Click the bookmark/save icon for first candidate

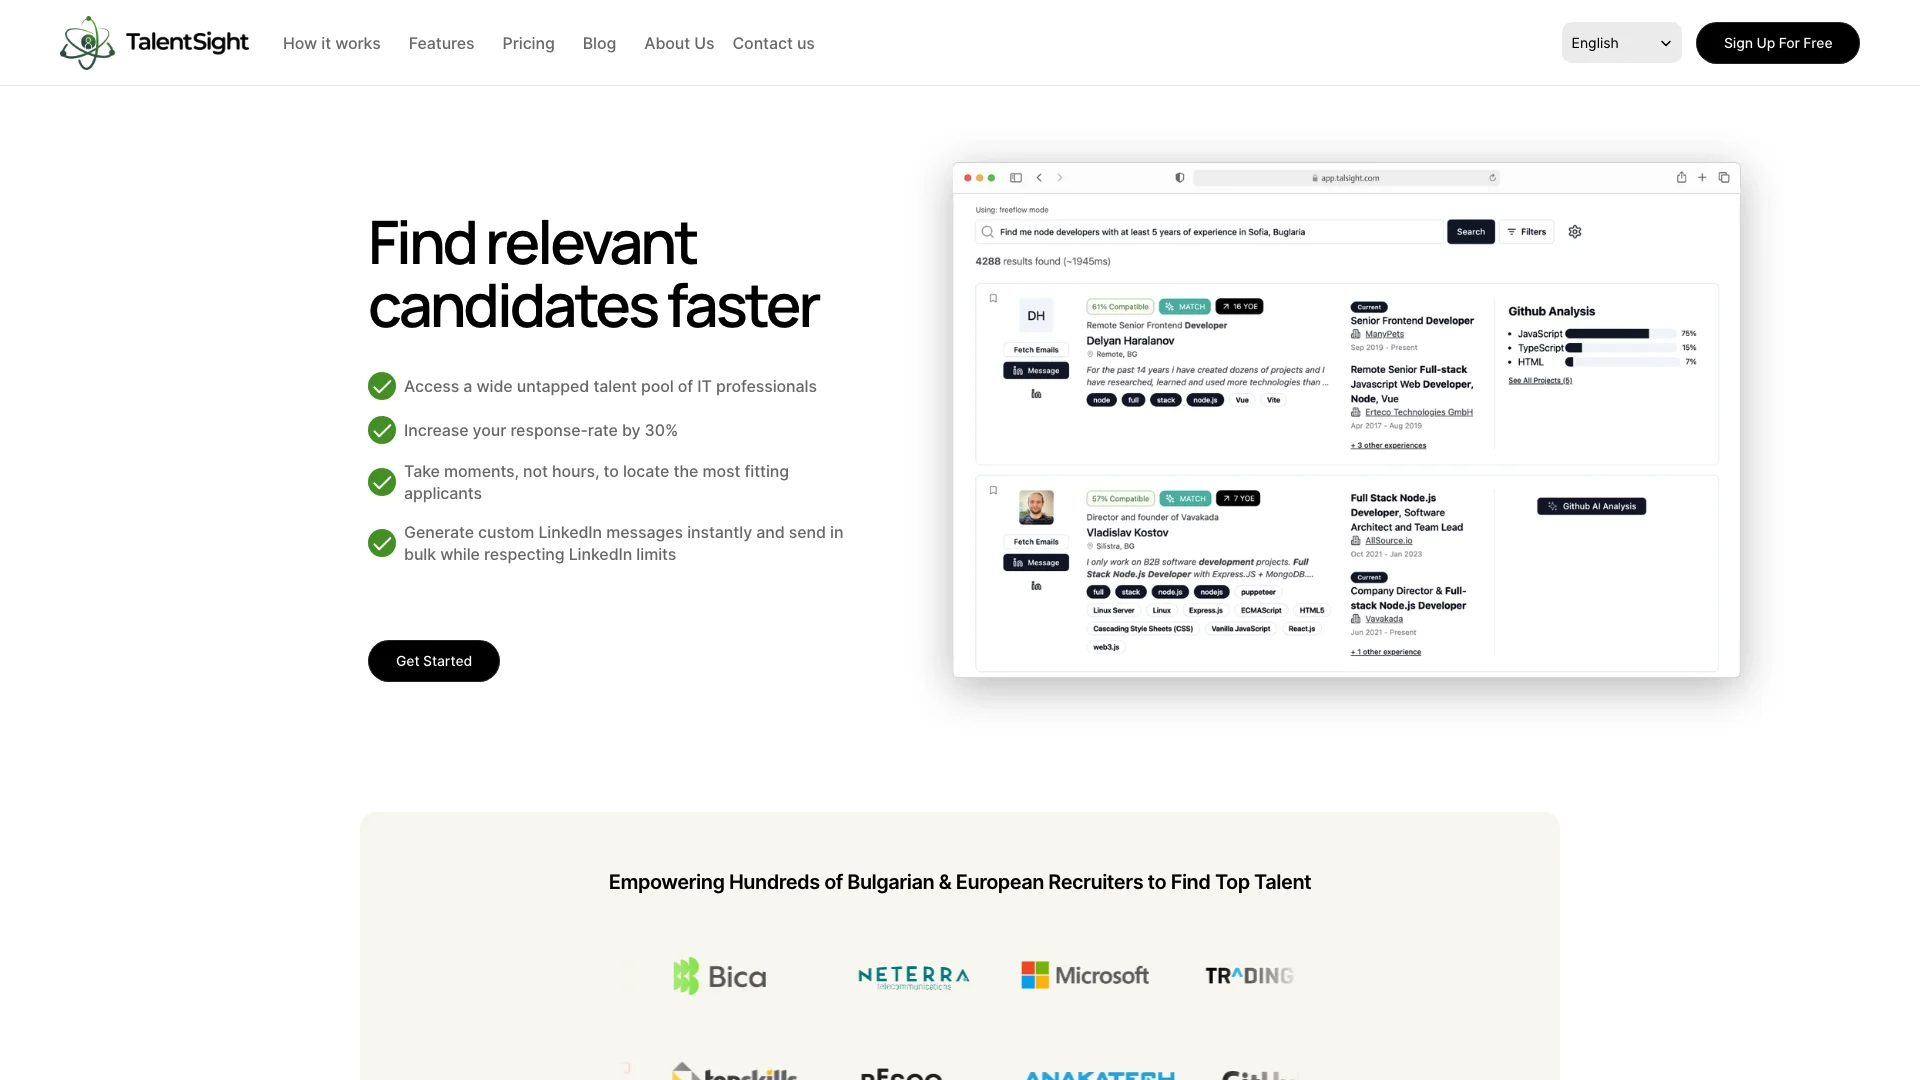(x=993, y=298)
